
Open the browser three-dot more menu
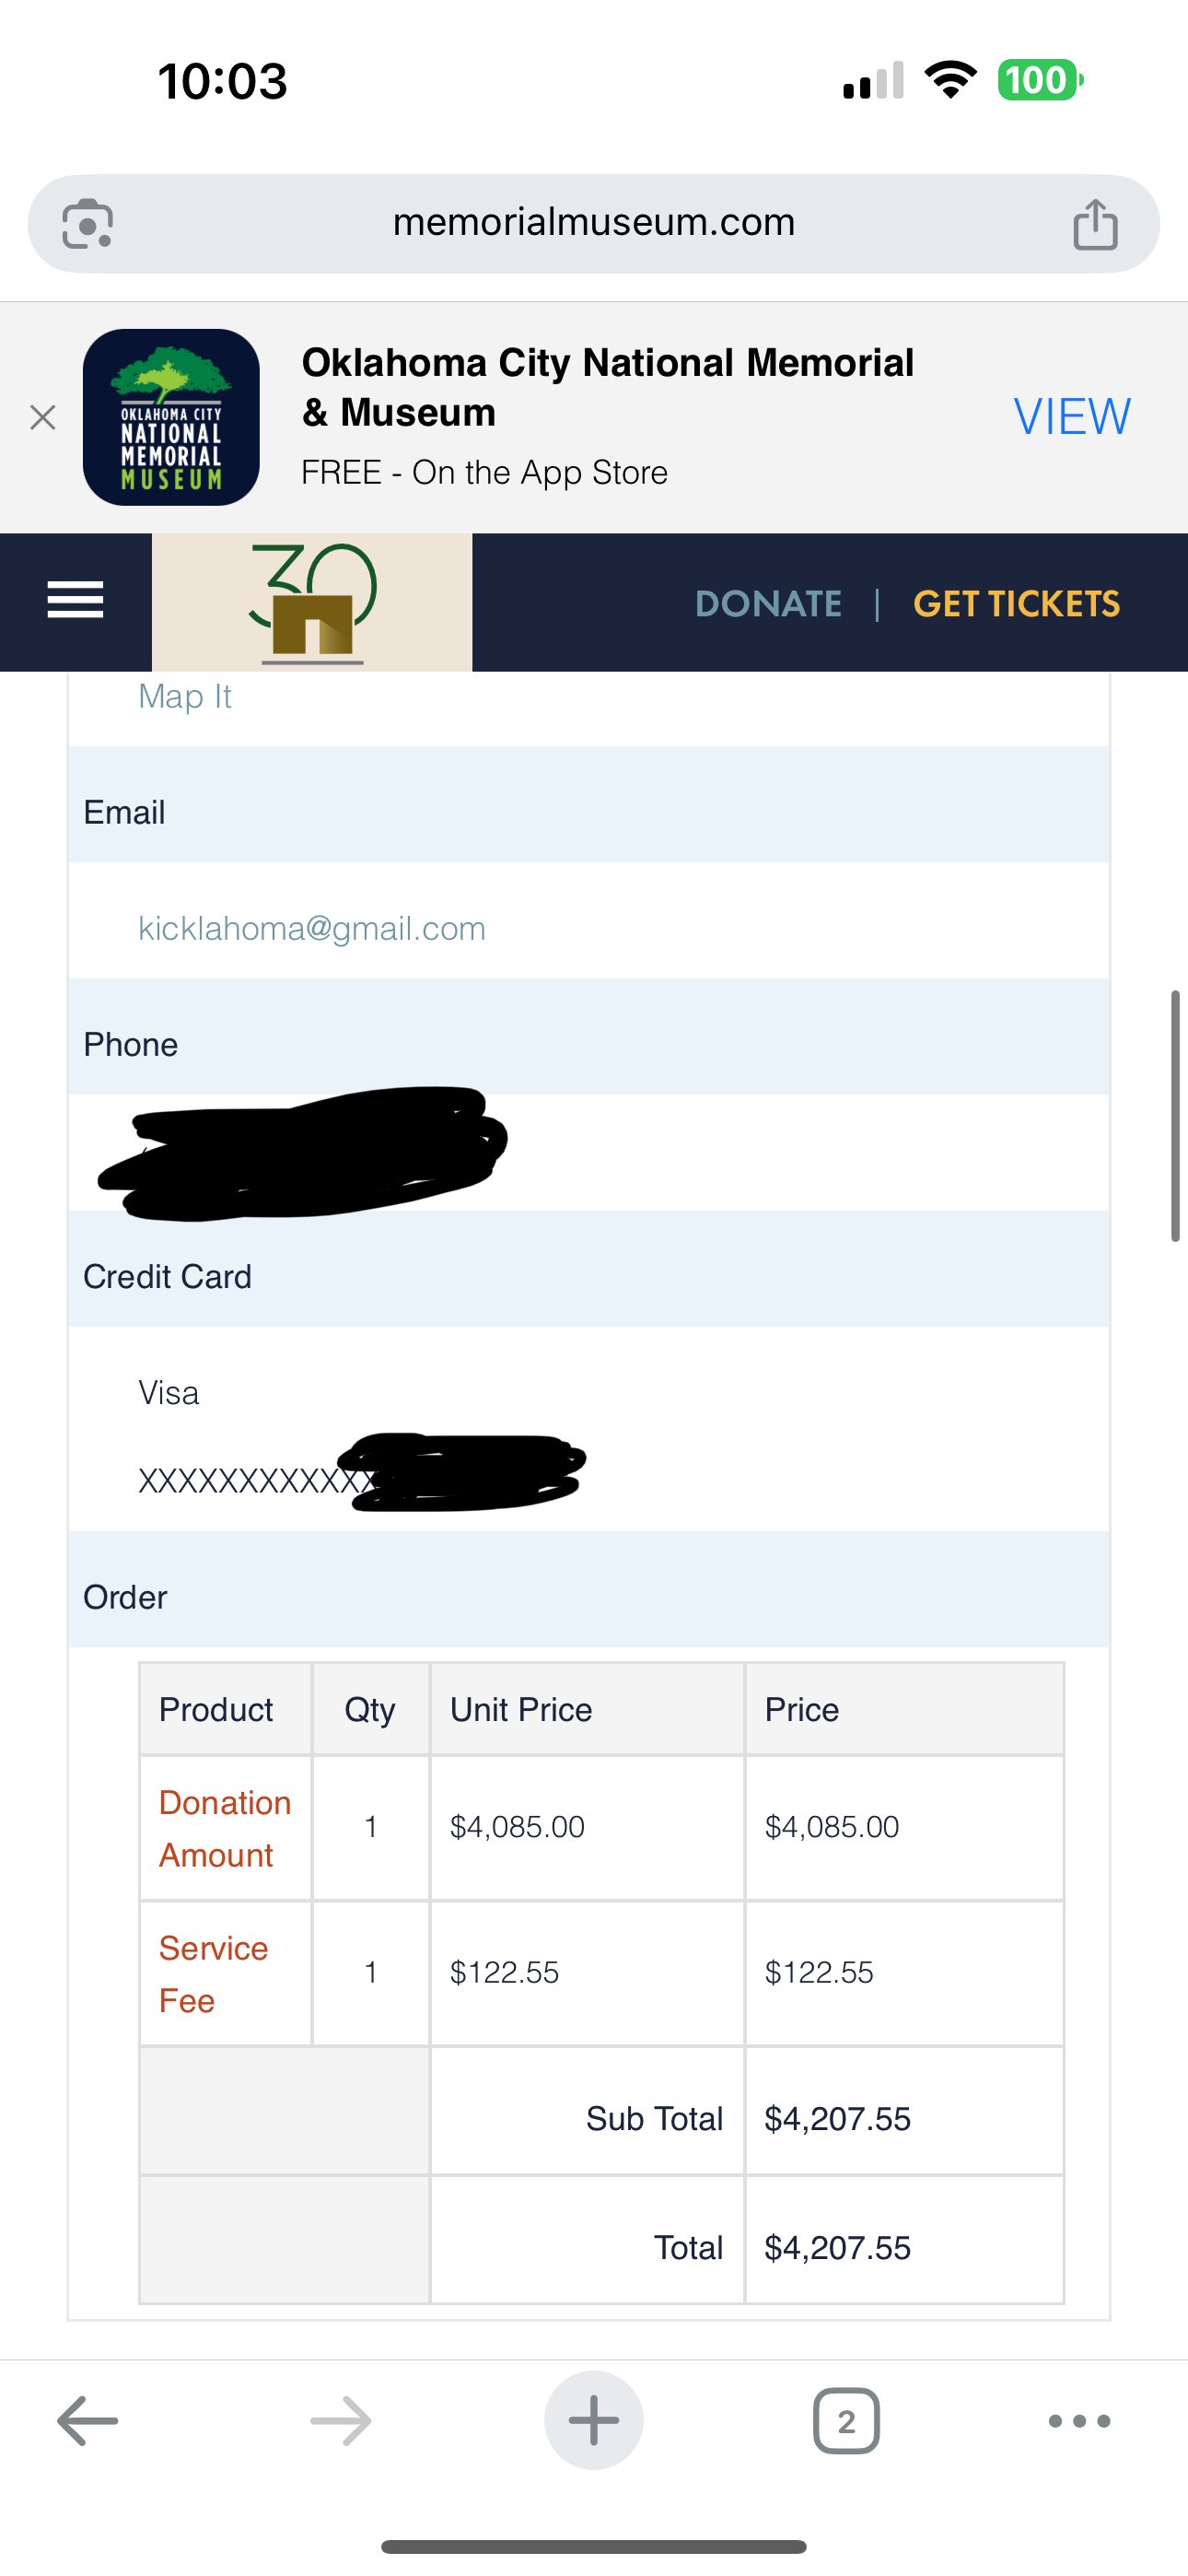(1079, 2421)
